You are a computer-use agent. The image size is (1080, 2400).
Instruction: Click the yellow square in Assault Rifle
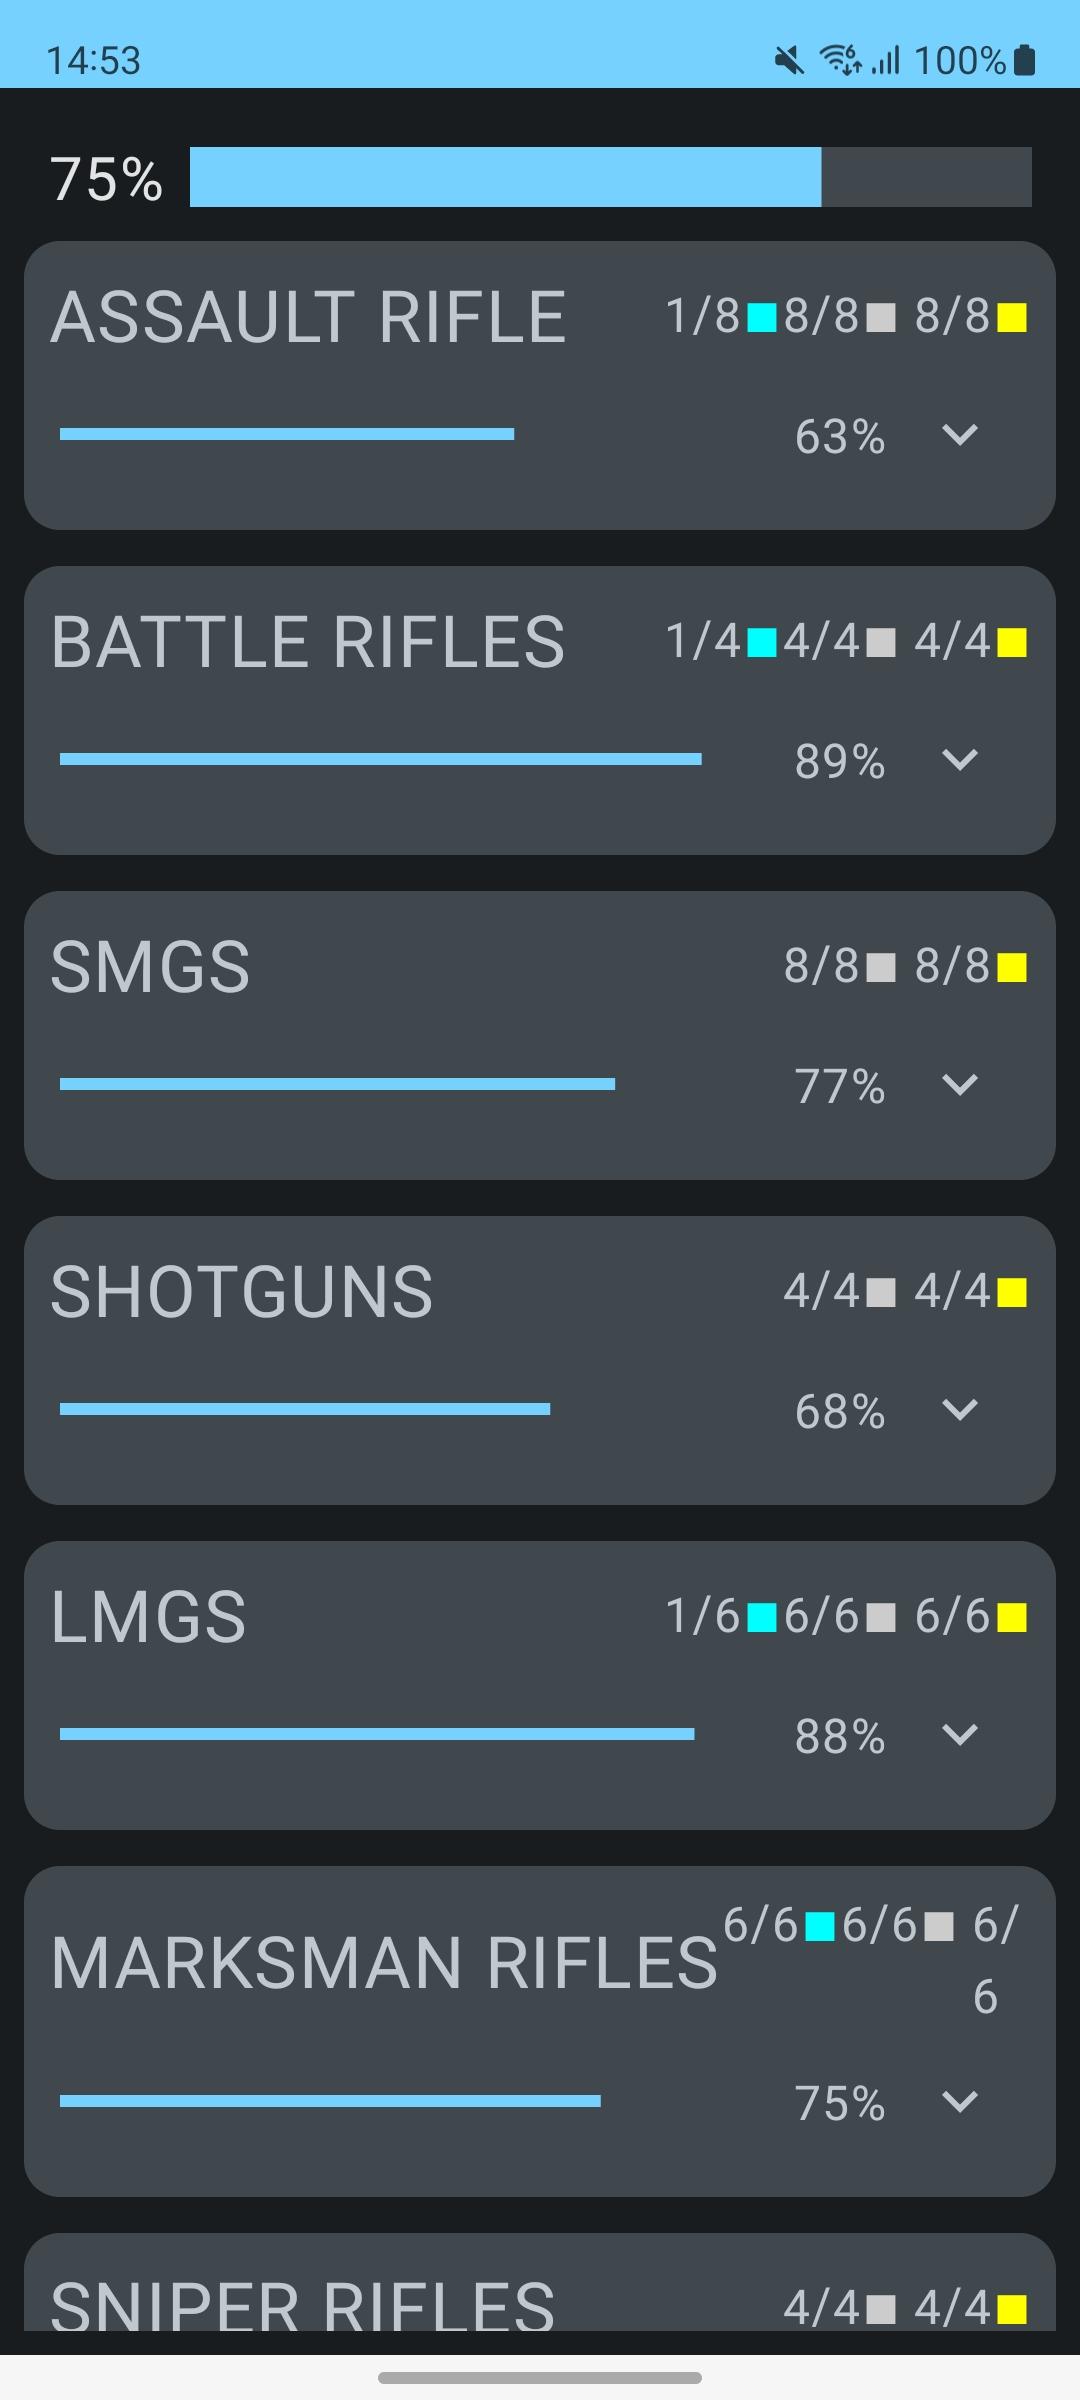[1012, 318]
